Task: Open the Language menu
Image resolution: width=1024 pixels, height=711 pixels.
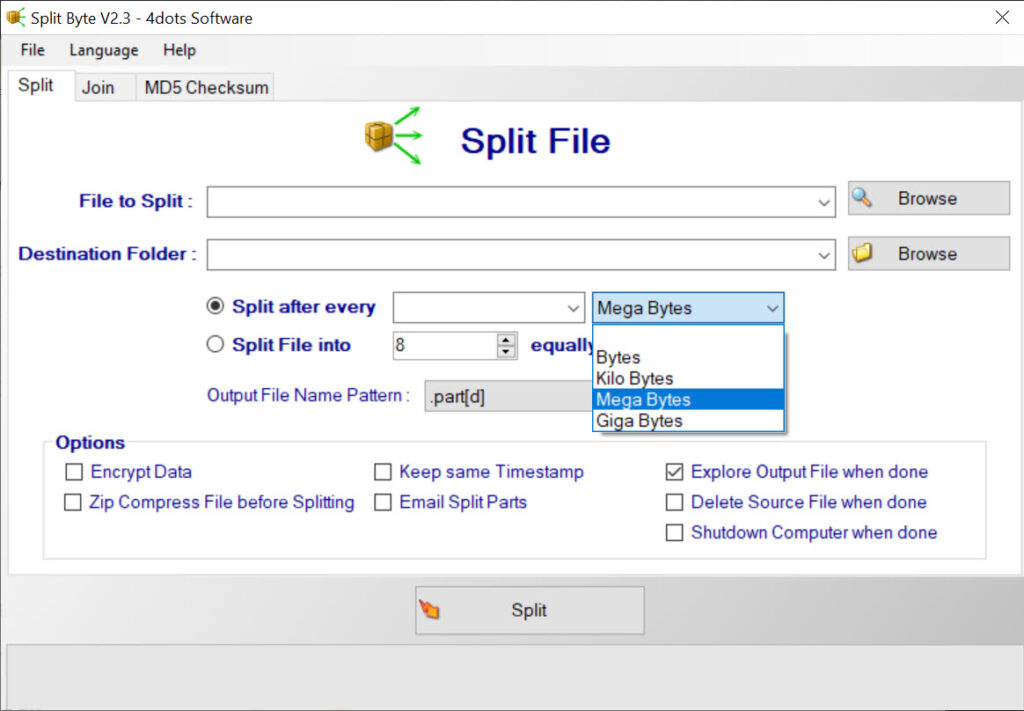Action: pos(104,50)
